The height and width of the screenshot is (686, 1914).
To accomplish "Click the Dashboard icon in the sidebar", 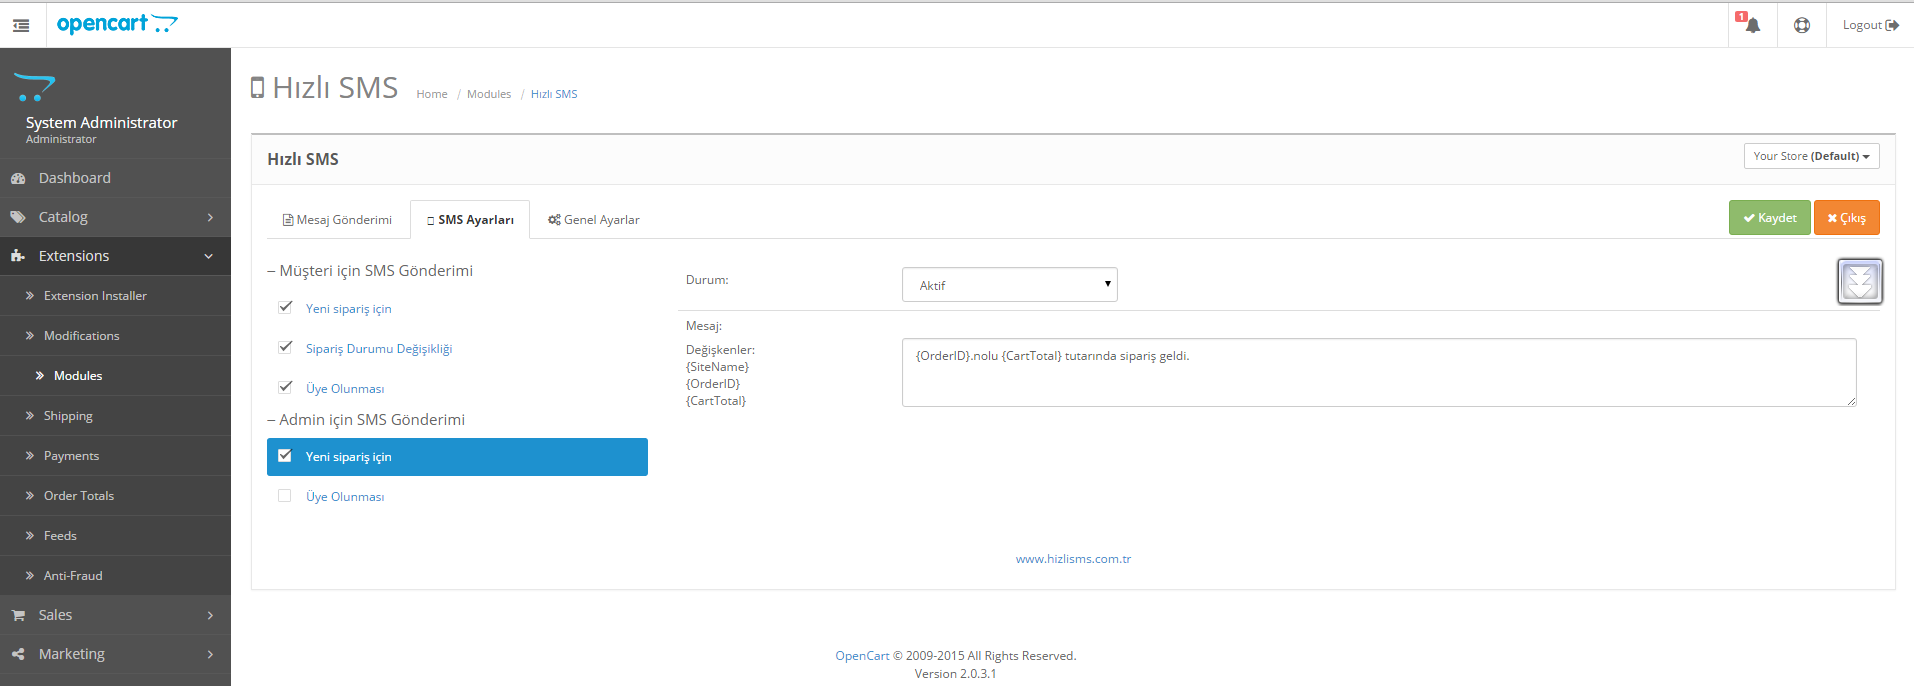I will pos(18,178).
